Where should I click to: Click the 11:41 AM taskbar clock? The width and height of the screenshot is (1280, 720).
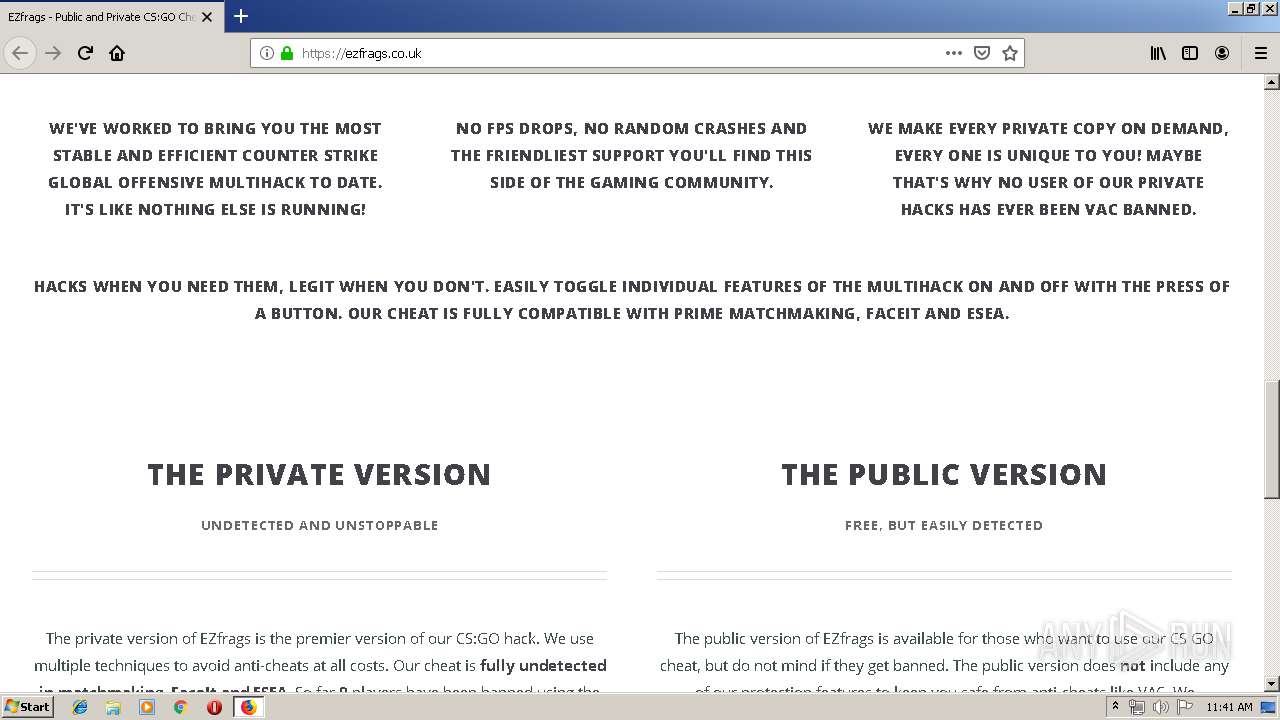coord(1229,707)
